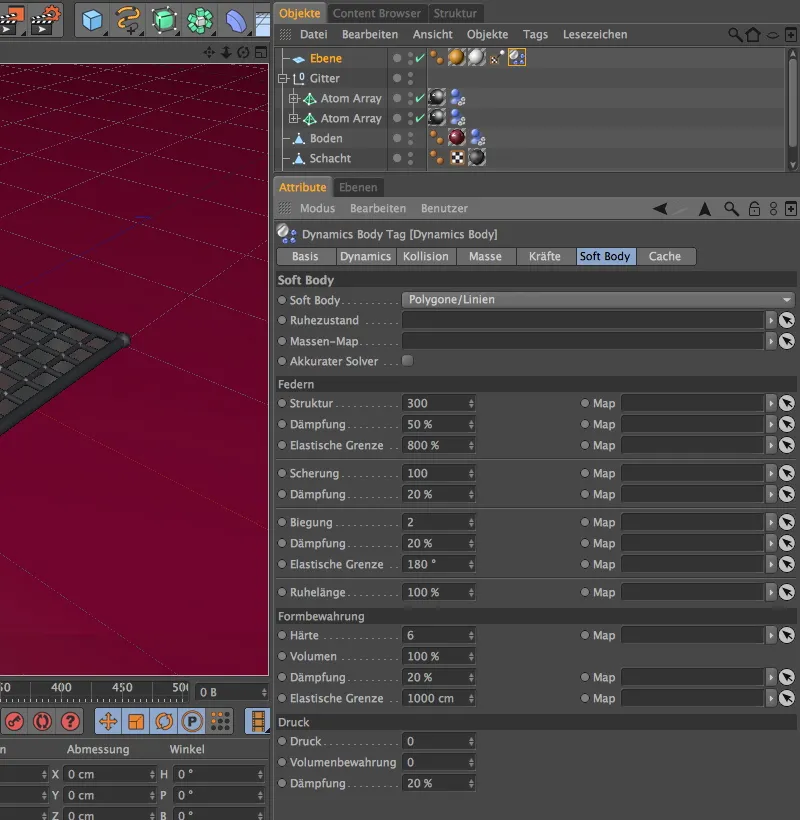
Task: Toggle enable checkmark on second Atom Array
Action: click(420, 118)
